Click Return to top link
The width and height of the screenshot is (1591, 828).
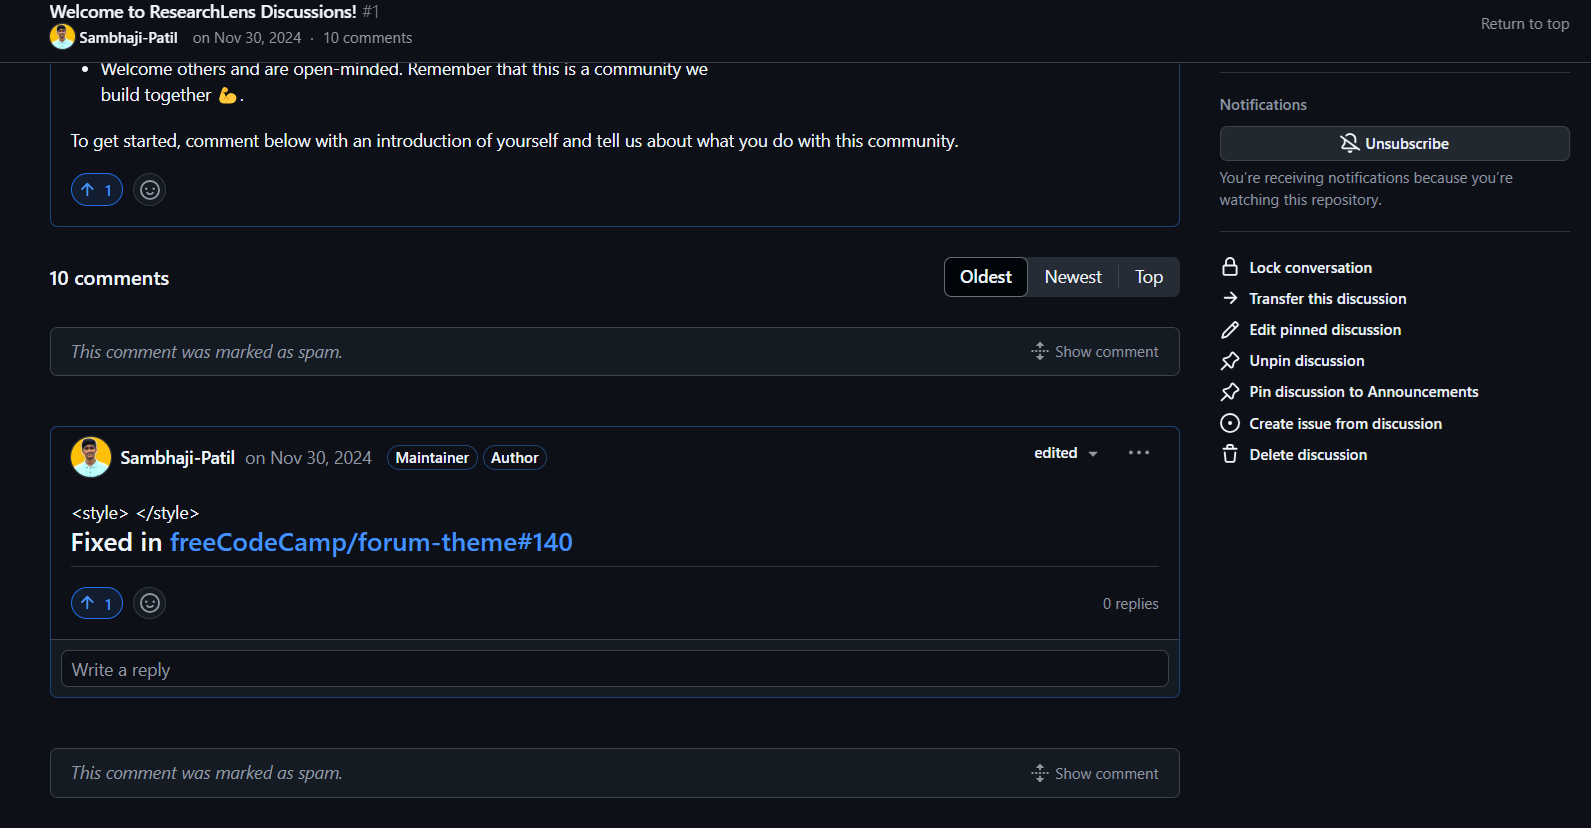(x=1524, y=24)
